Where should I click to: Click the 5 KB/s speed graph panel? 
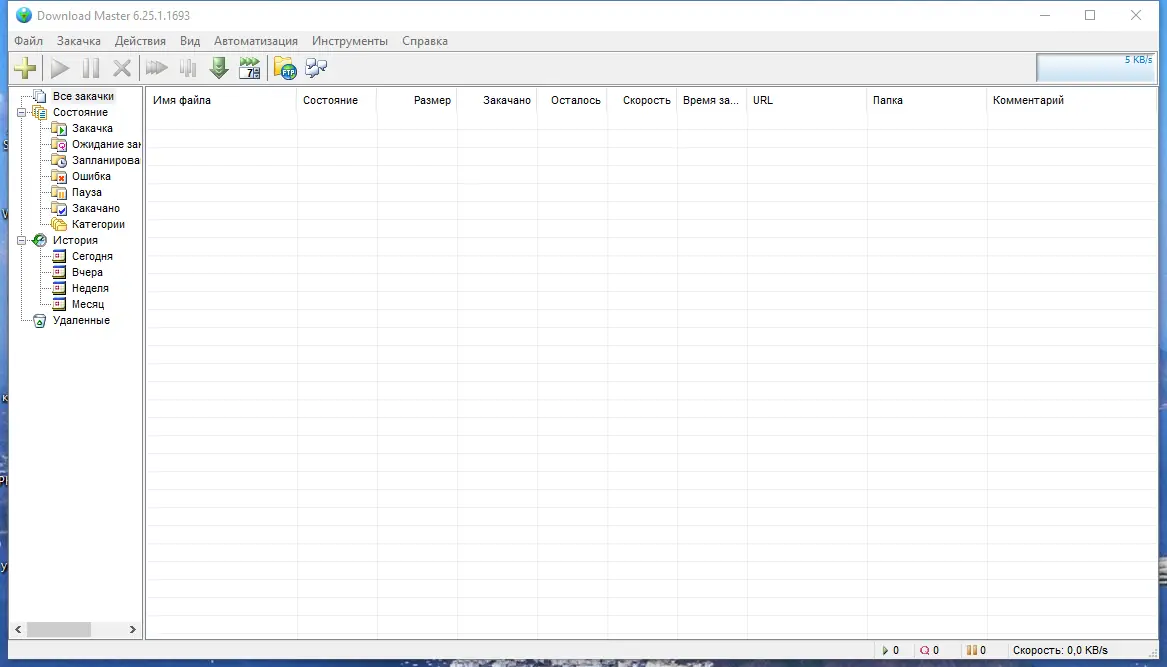(1096, 68)
